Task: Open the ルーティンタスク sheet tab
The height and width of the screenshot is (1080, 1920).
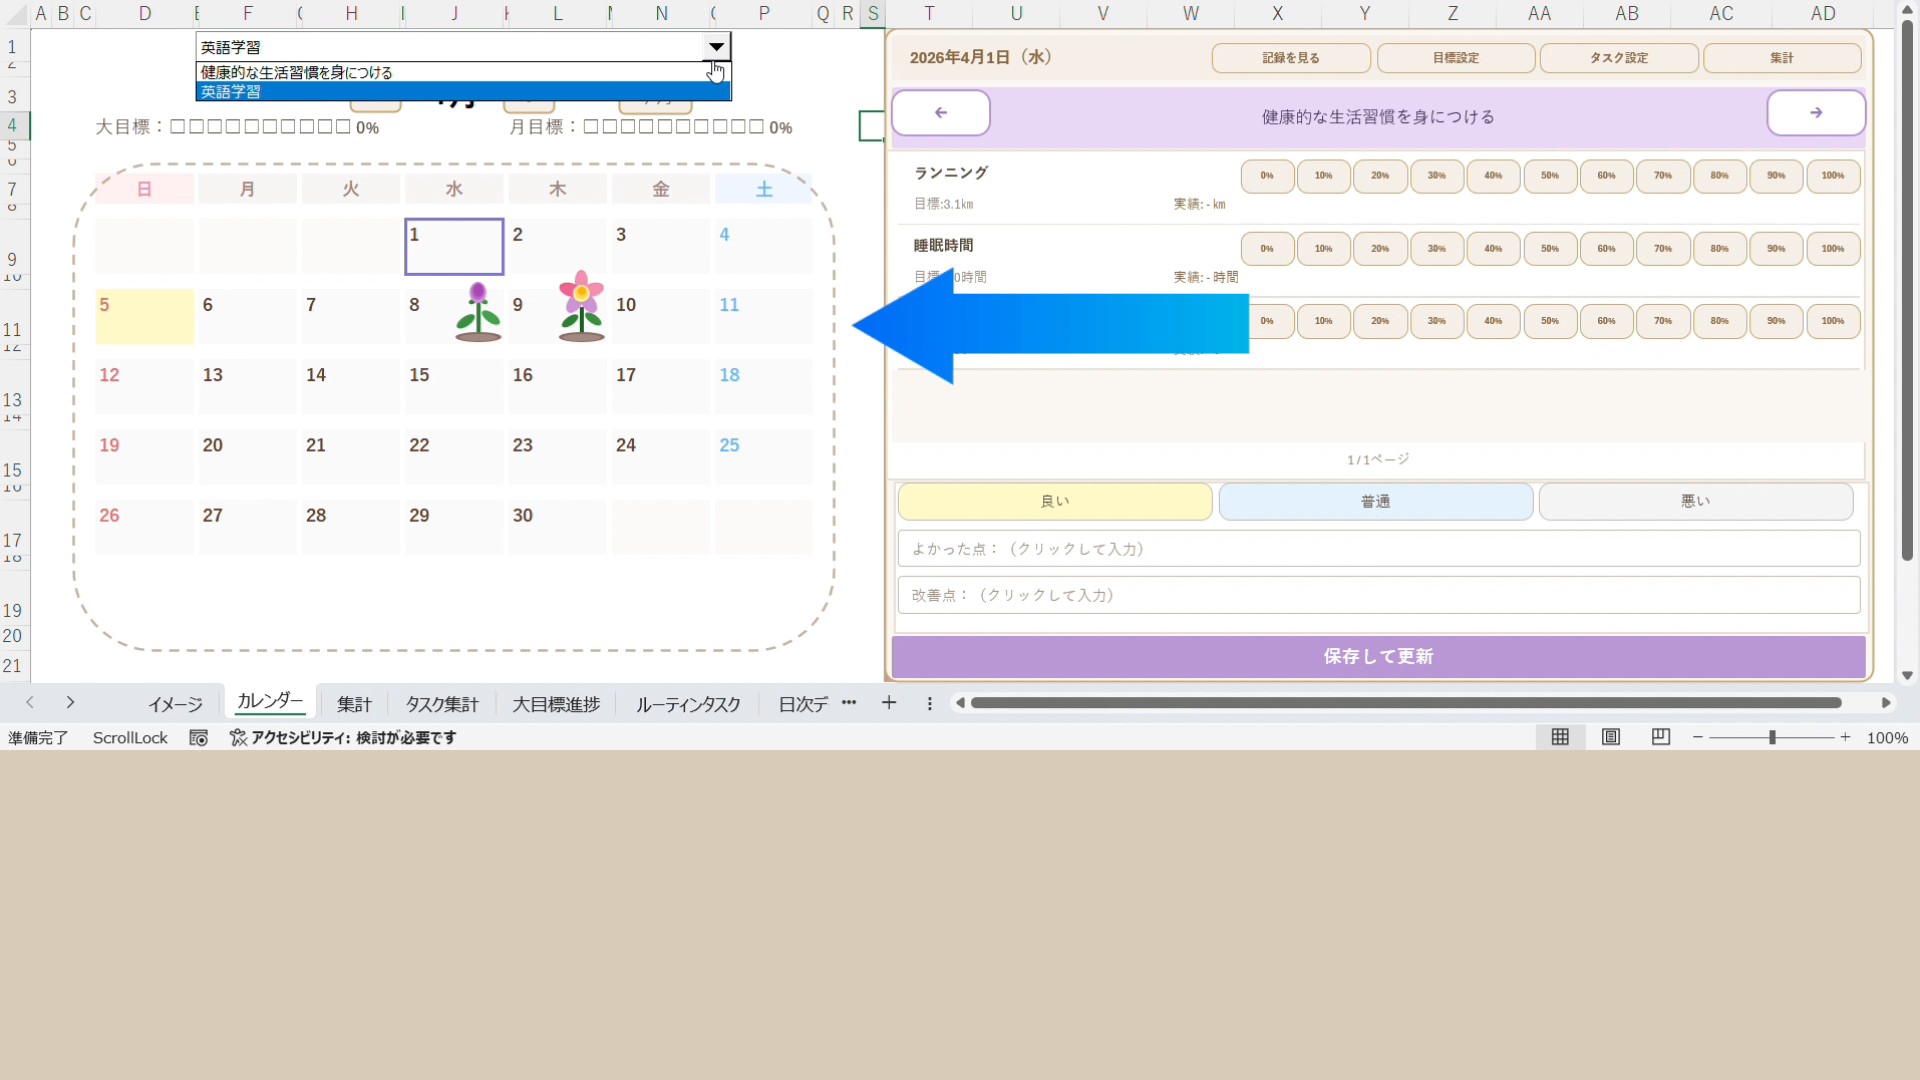Action: (x=688, y=704)
